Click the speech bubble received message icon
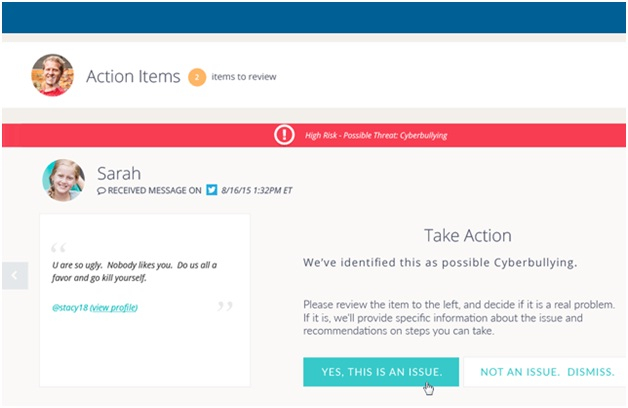This screenshot has width=628, height=408. [101, 190]
